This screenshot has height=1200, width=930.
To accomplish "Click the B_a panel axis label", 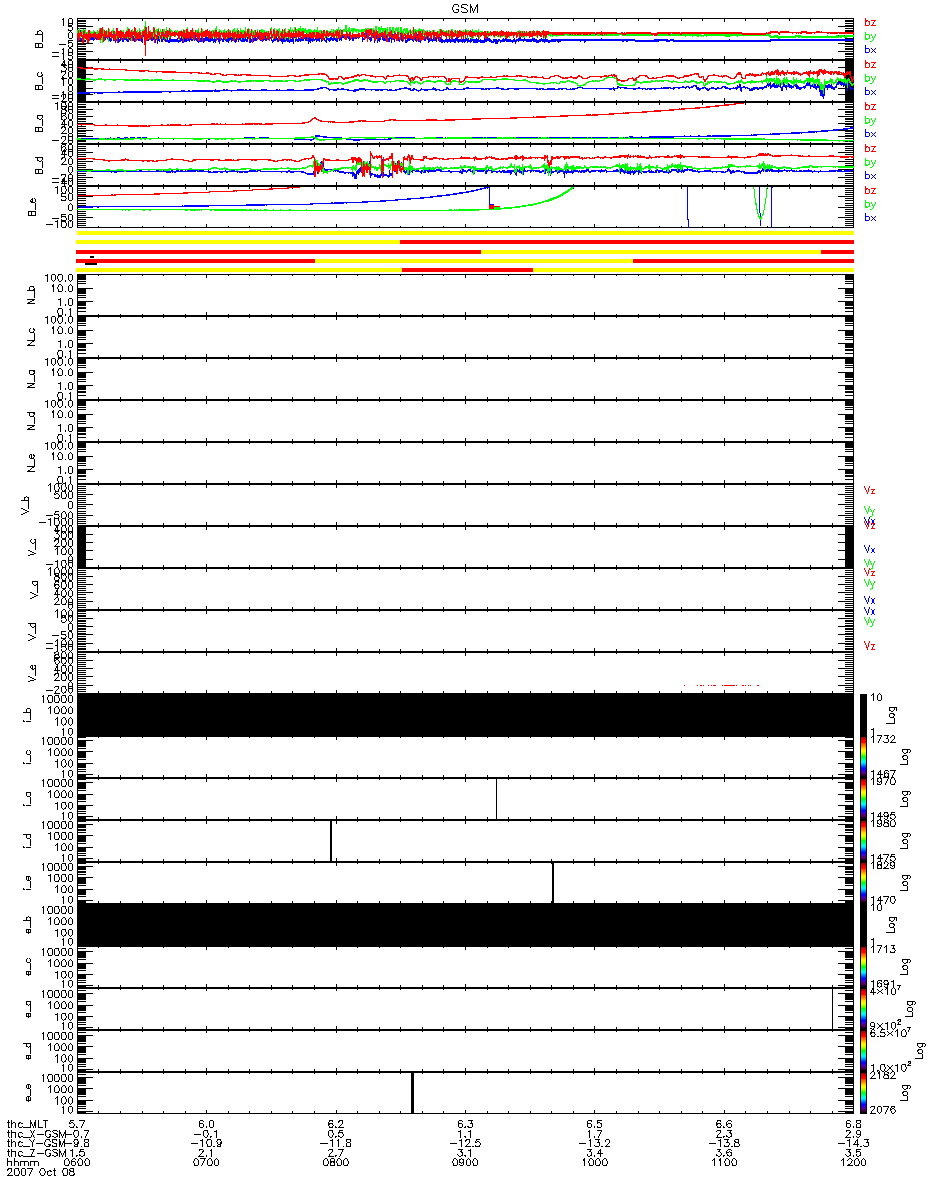I will tap(40, 123).
